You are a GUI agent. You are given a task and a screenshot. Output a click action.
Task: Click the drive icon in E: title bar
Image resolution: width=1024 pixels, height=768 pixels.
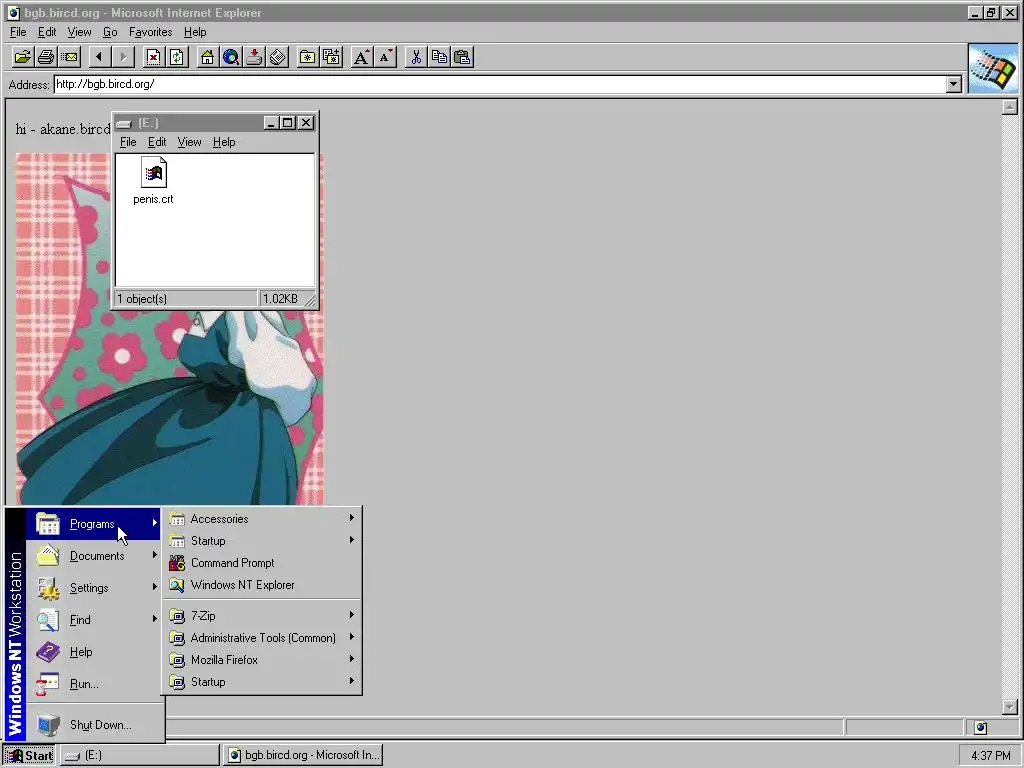point(125,123)
